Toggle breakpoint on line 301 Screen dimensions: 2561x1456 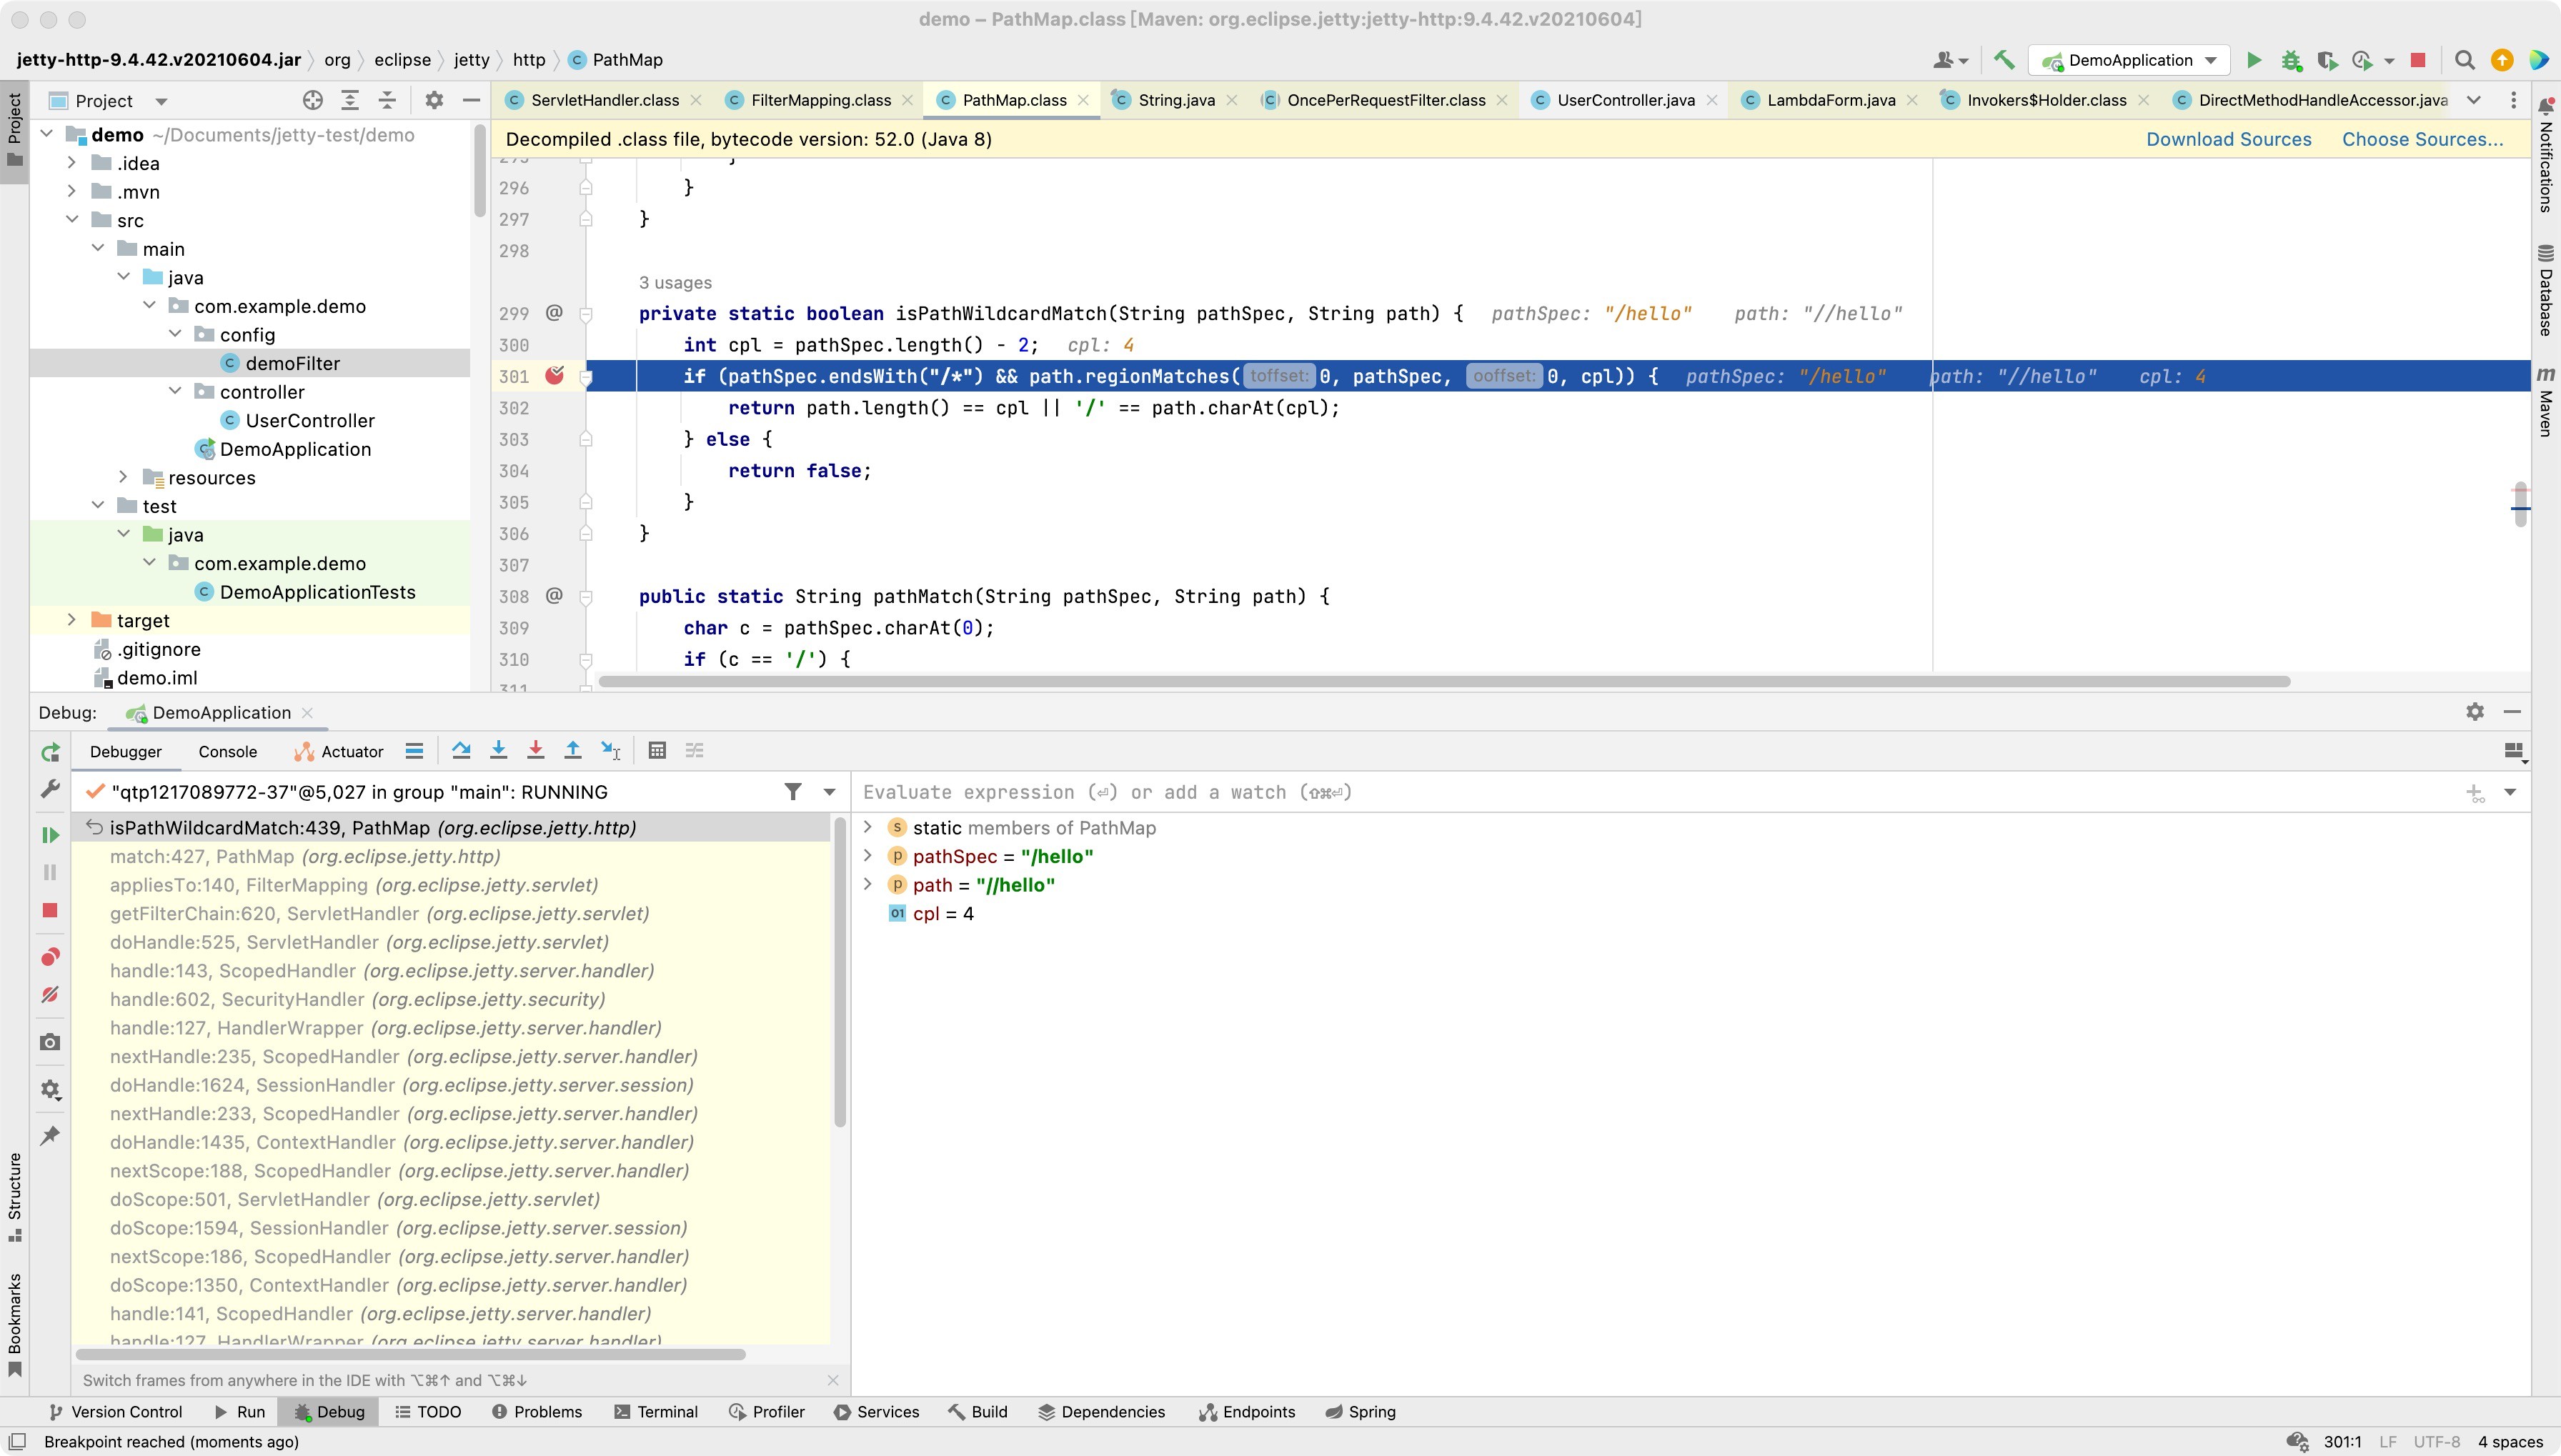(554, 376)
